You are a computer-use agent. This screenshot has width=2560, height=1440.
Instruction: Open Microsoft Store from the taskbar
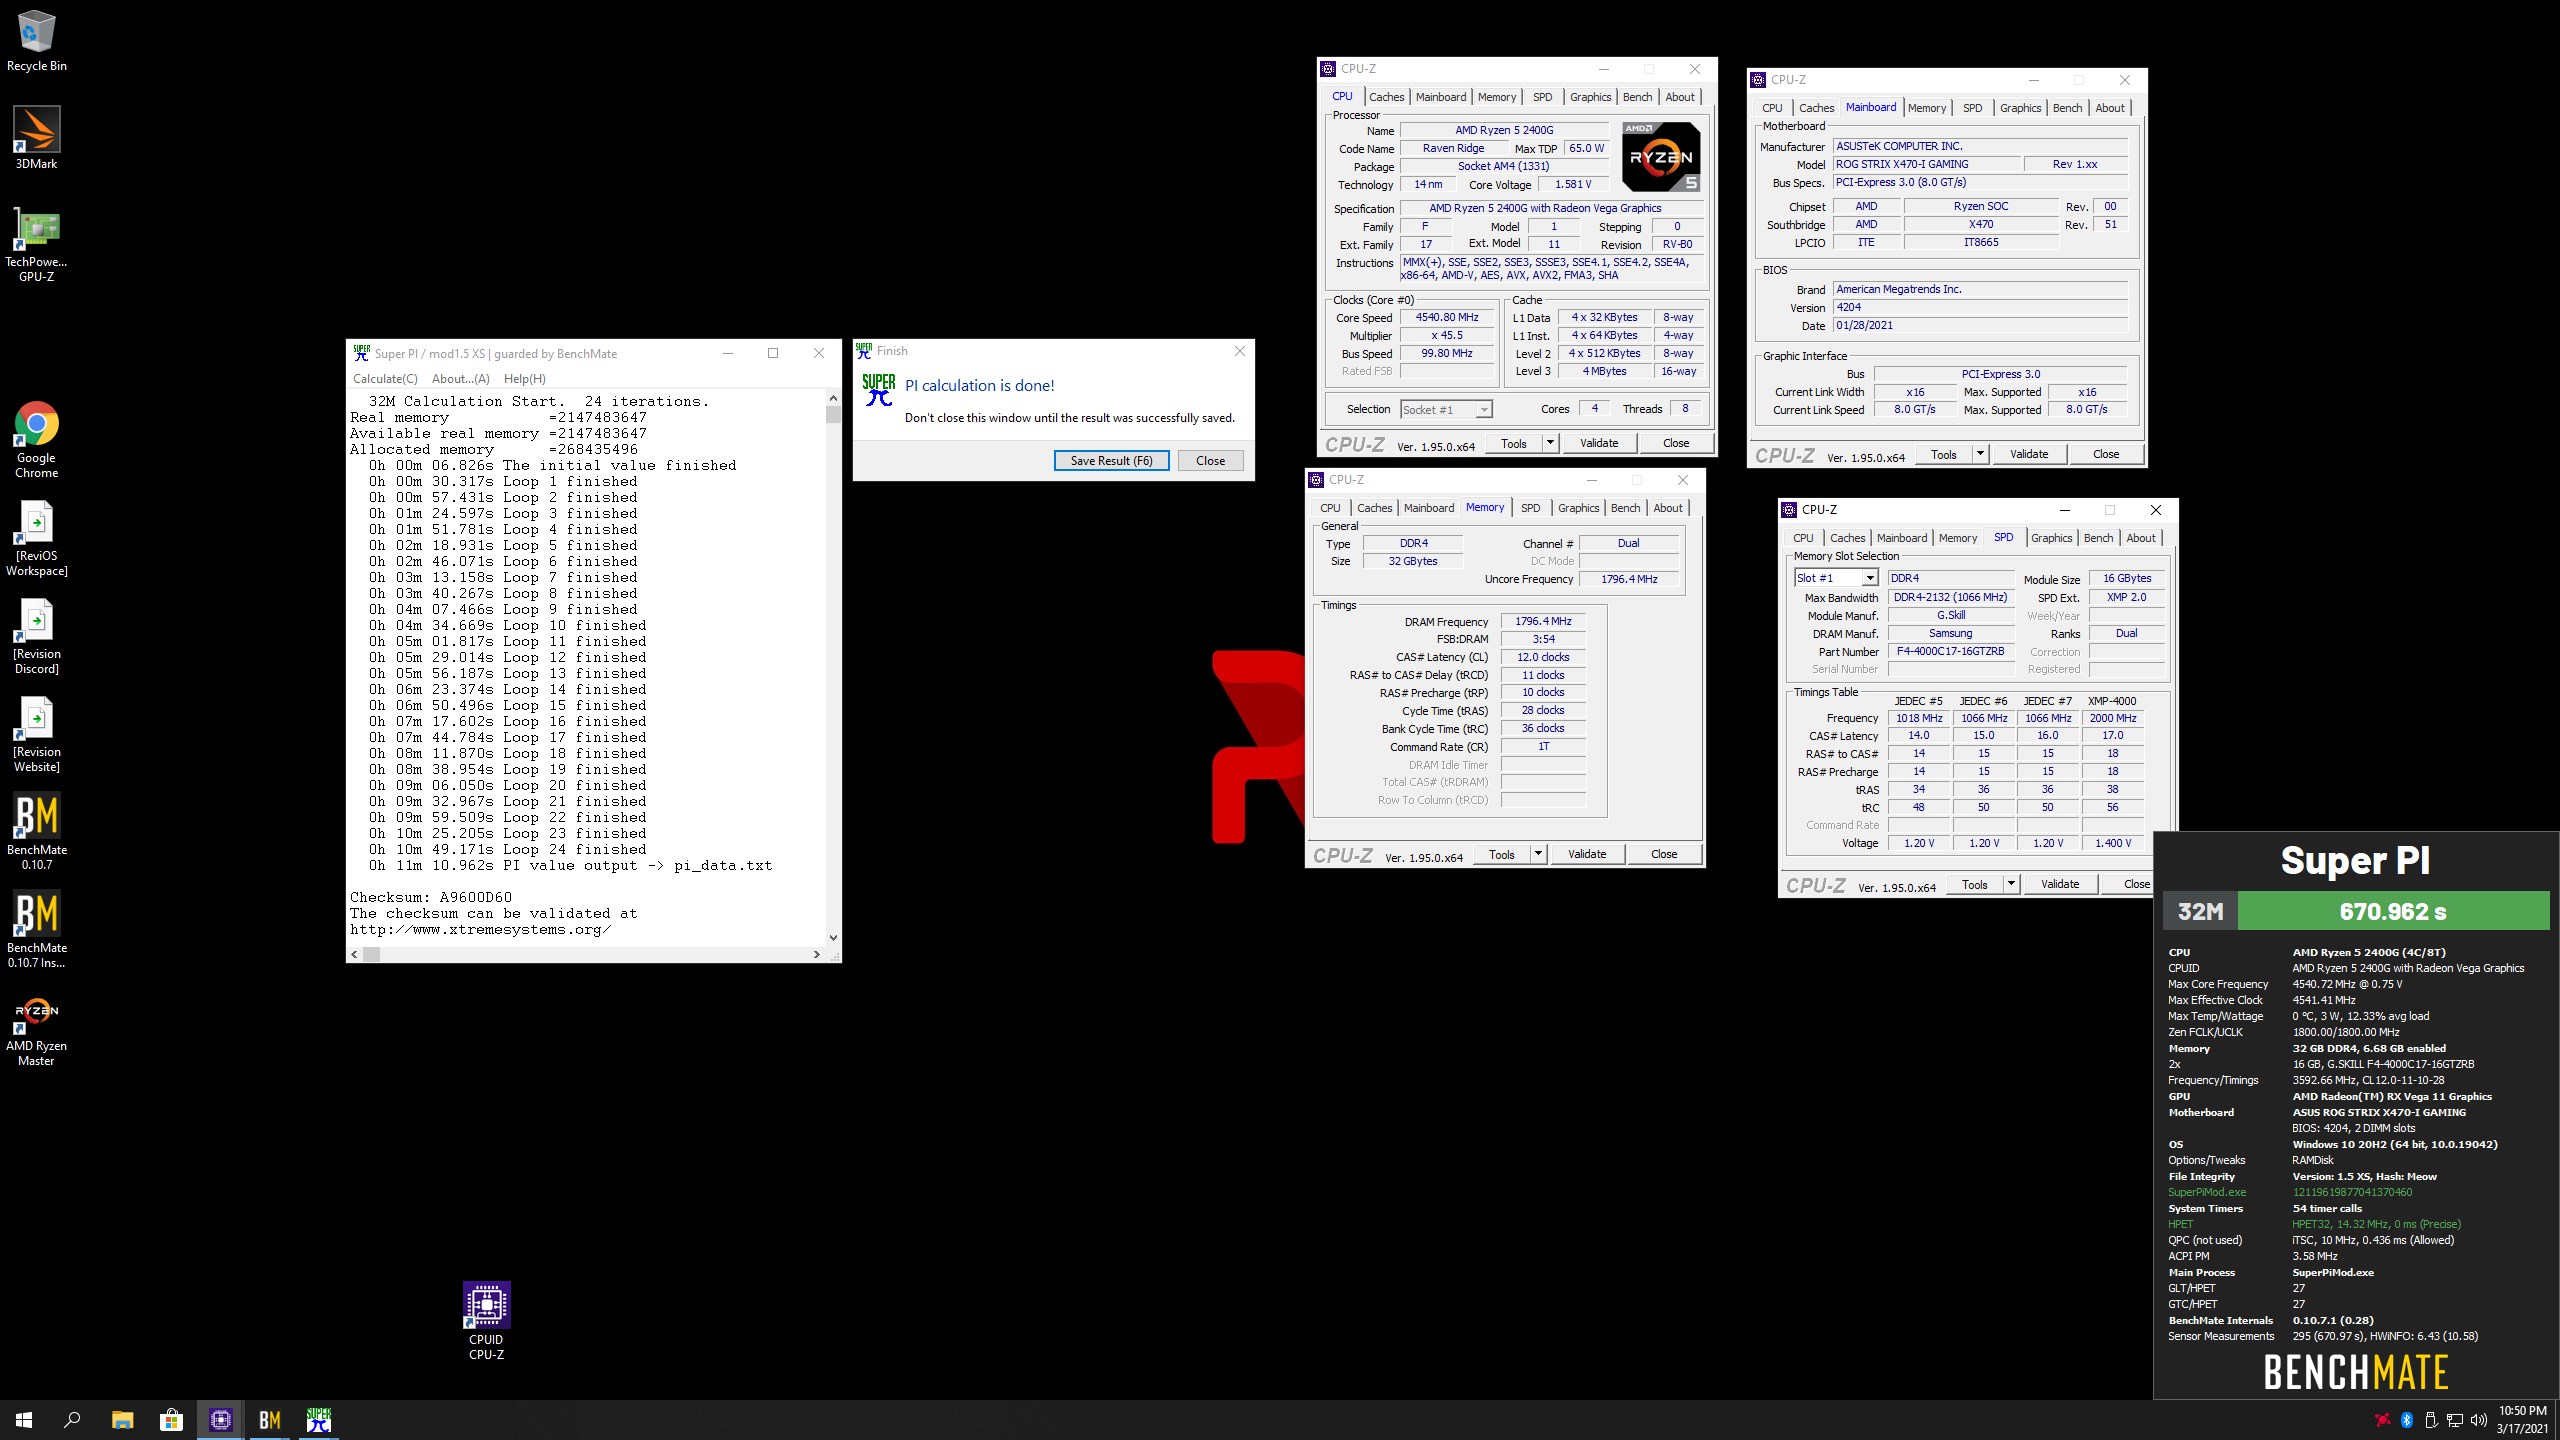pyautogui.click(x=171, y=1420)
